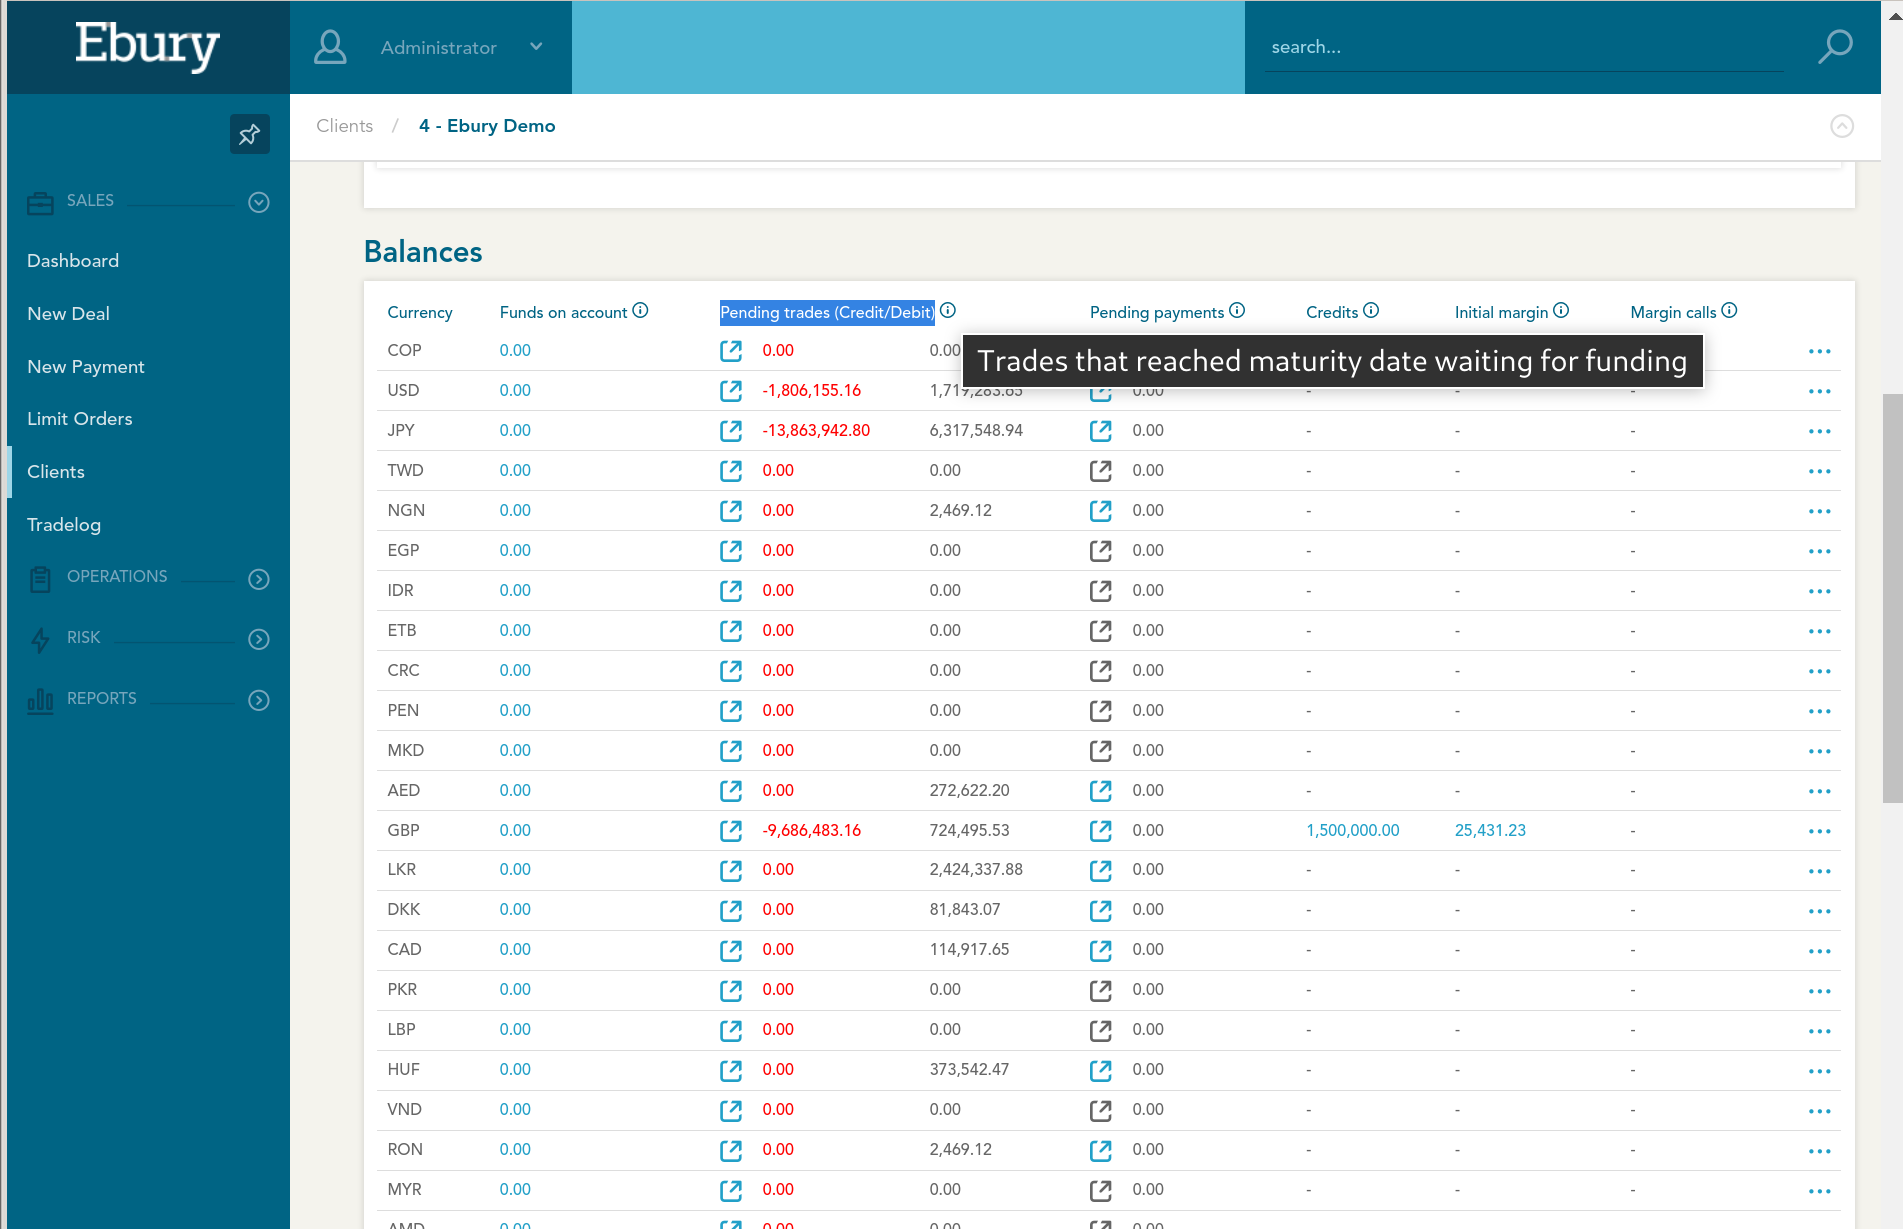This screenshot has height=1229, width=1903.
Task: Click Funds on account info icon
Action: 641,311
